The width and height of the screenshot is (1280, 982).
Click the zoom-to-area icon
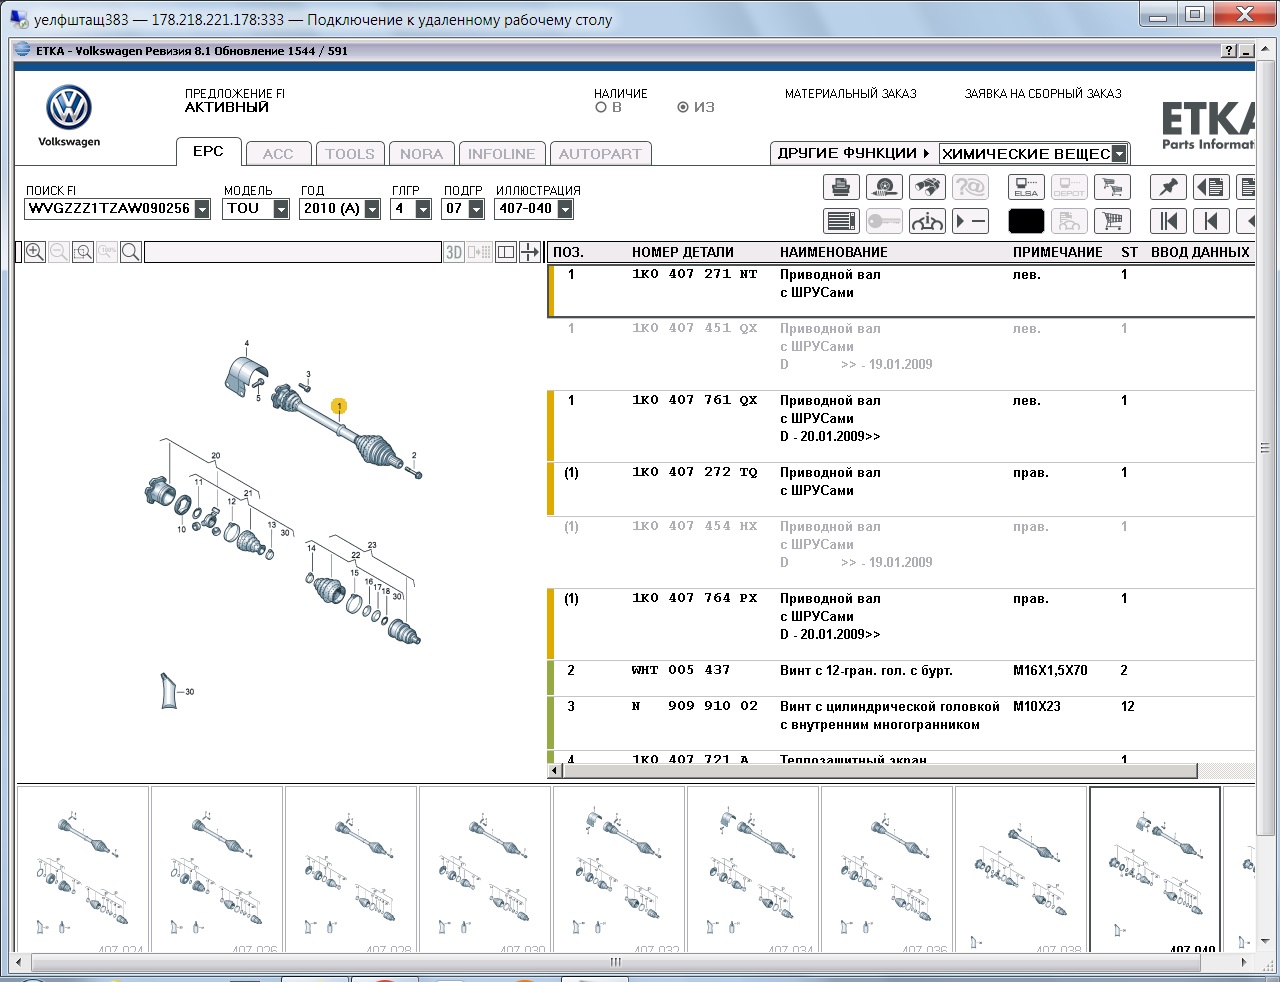[83, 252]
